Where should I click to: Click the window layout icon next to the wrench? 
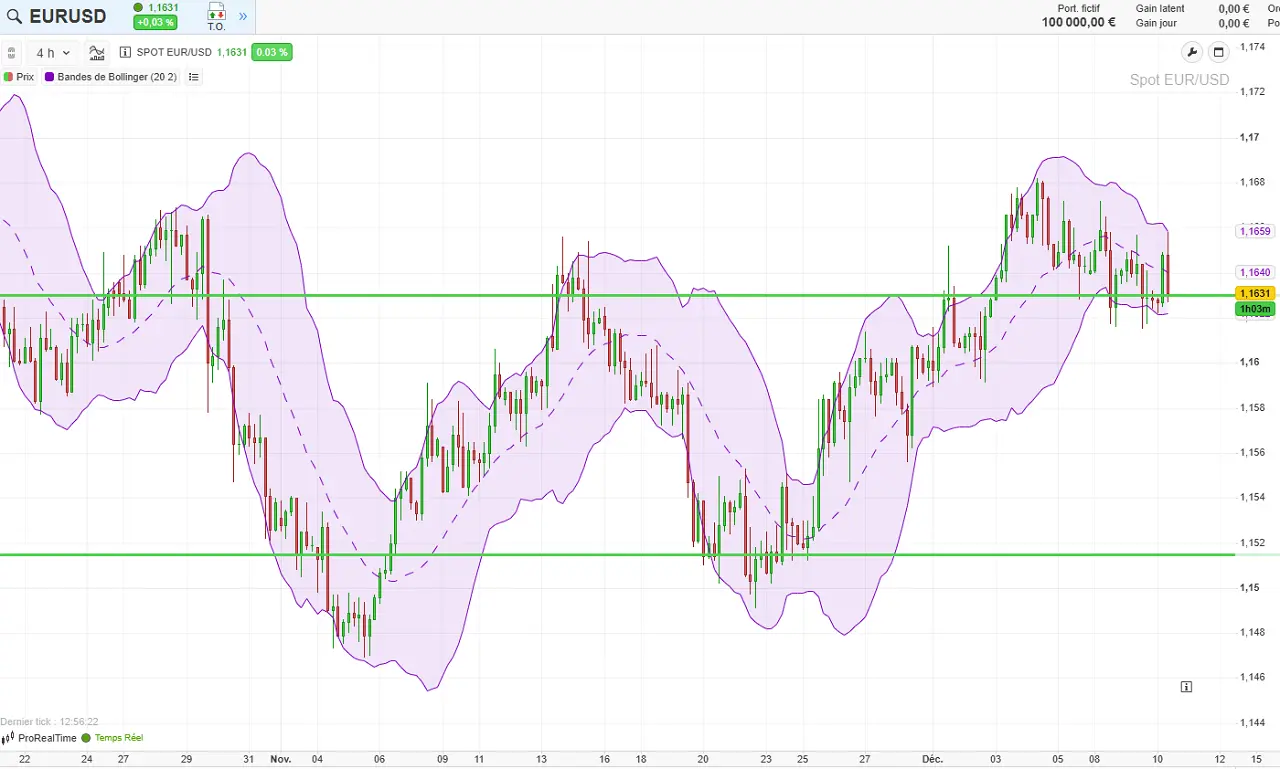(1218, 52)
